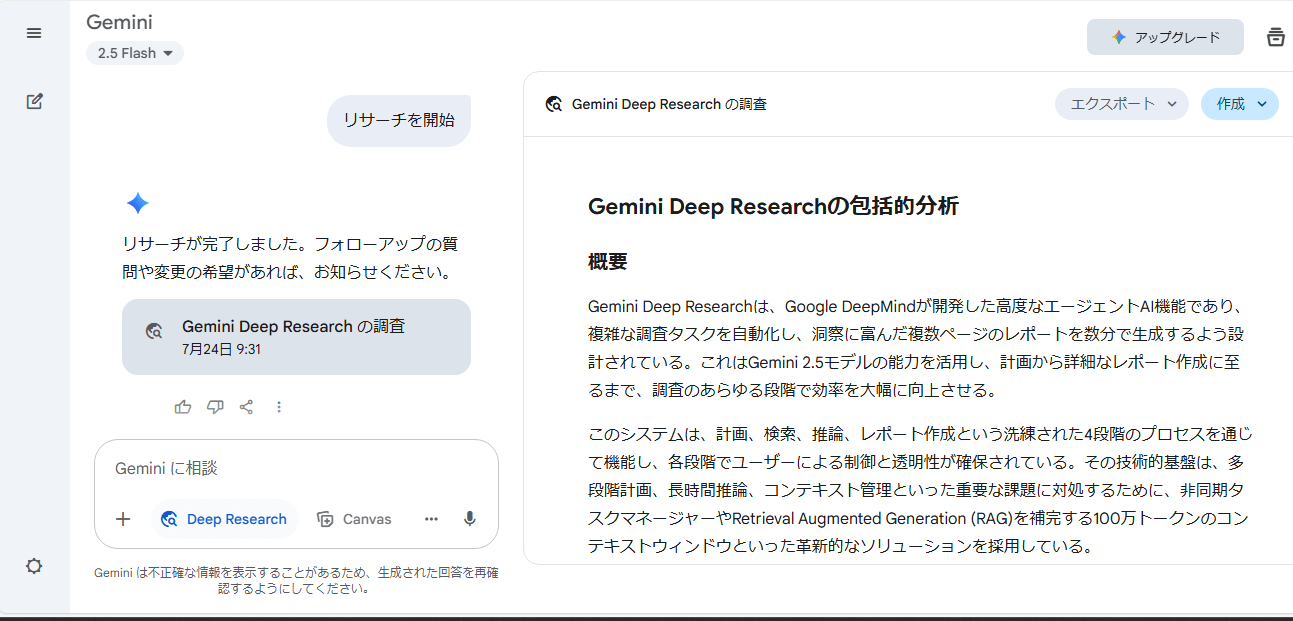Click the microphone voice input icon
Viewport: 1293px width, 621px height.
pyautogui.click(x=469, y=519)
